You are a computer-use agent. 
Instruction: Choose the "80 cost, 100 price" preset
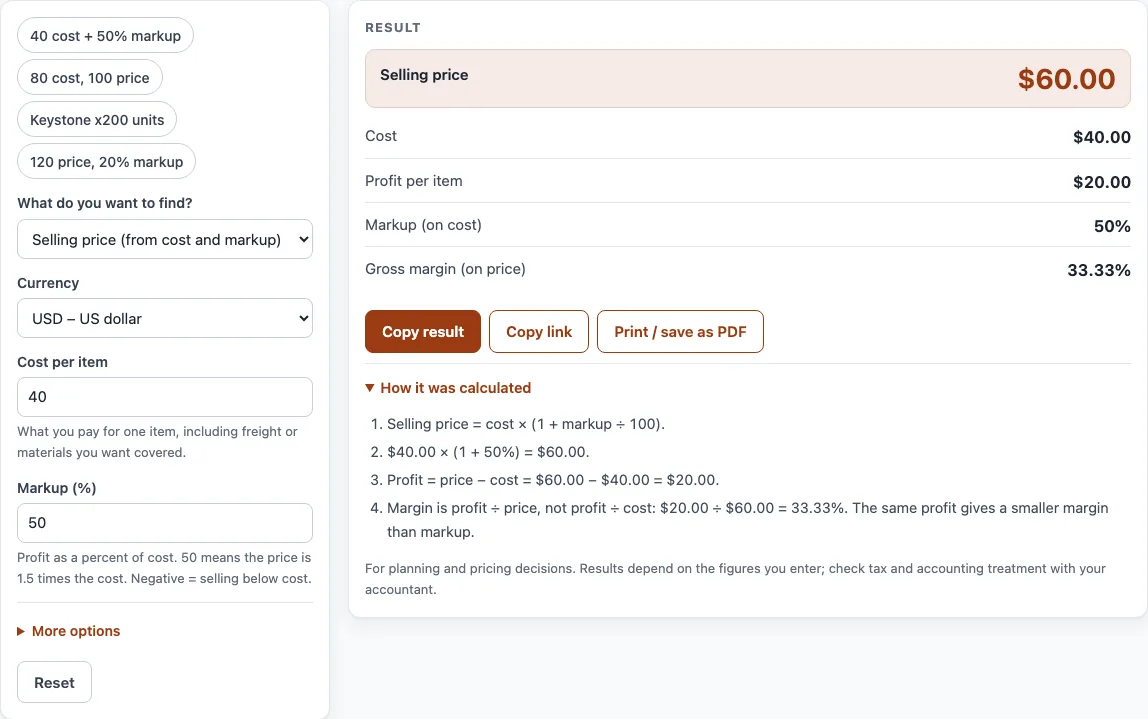(90, 78)
